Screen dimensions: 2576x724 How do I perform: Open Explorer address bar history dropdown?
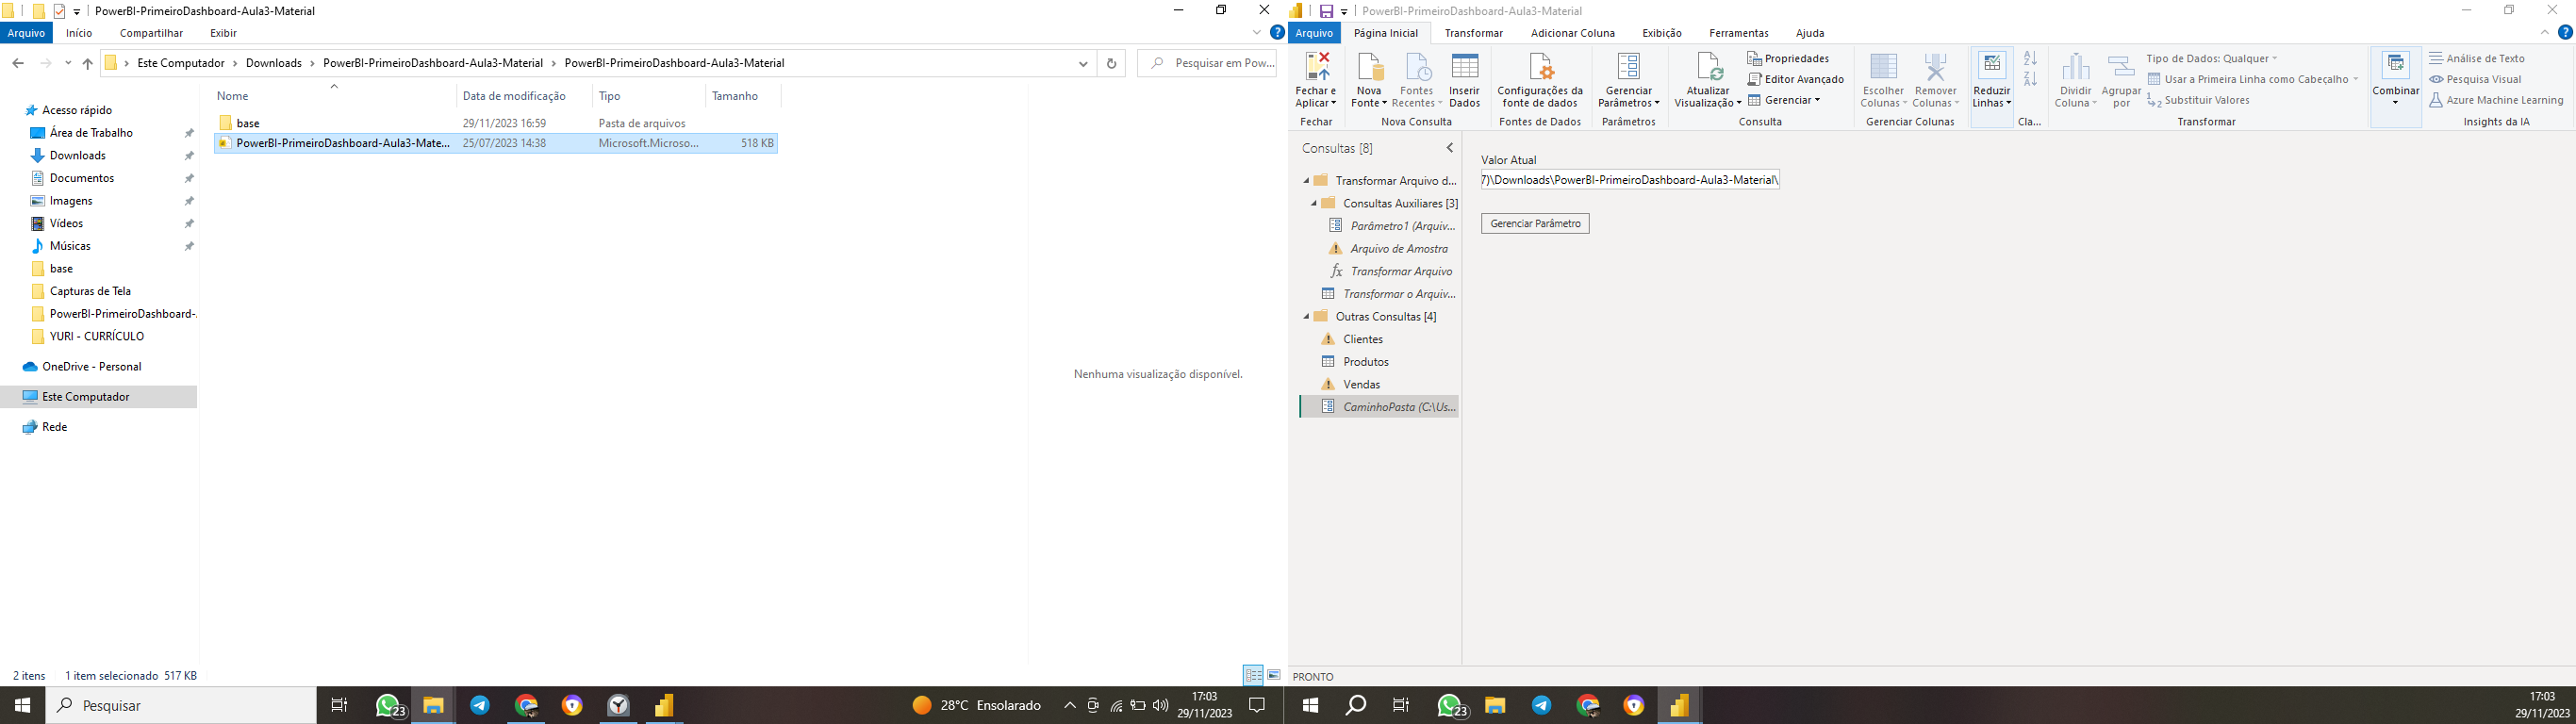click(1083, 63)
